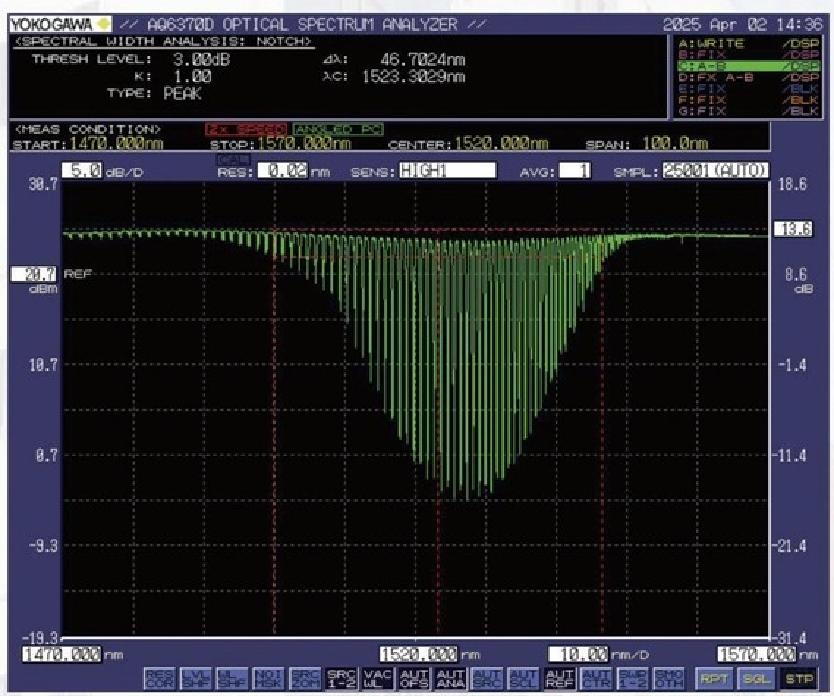The width and height of the screenshot is (834, 696).
Task: Edit the 1470.000 nm start wavelength axis field
Action: 61,654
